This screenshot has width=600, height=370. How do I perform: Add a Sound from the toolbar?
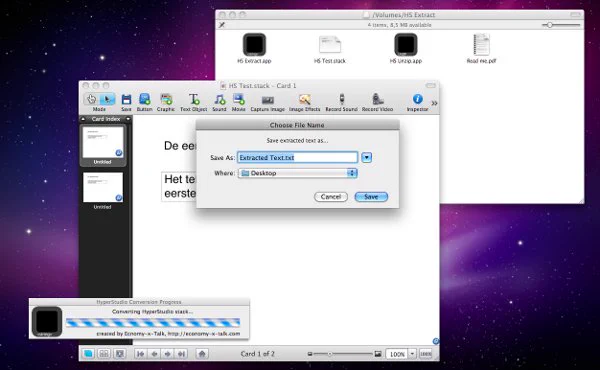pos(219,99)
